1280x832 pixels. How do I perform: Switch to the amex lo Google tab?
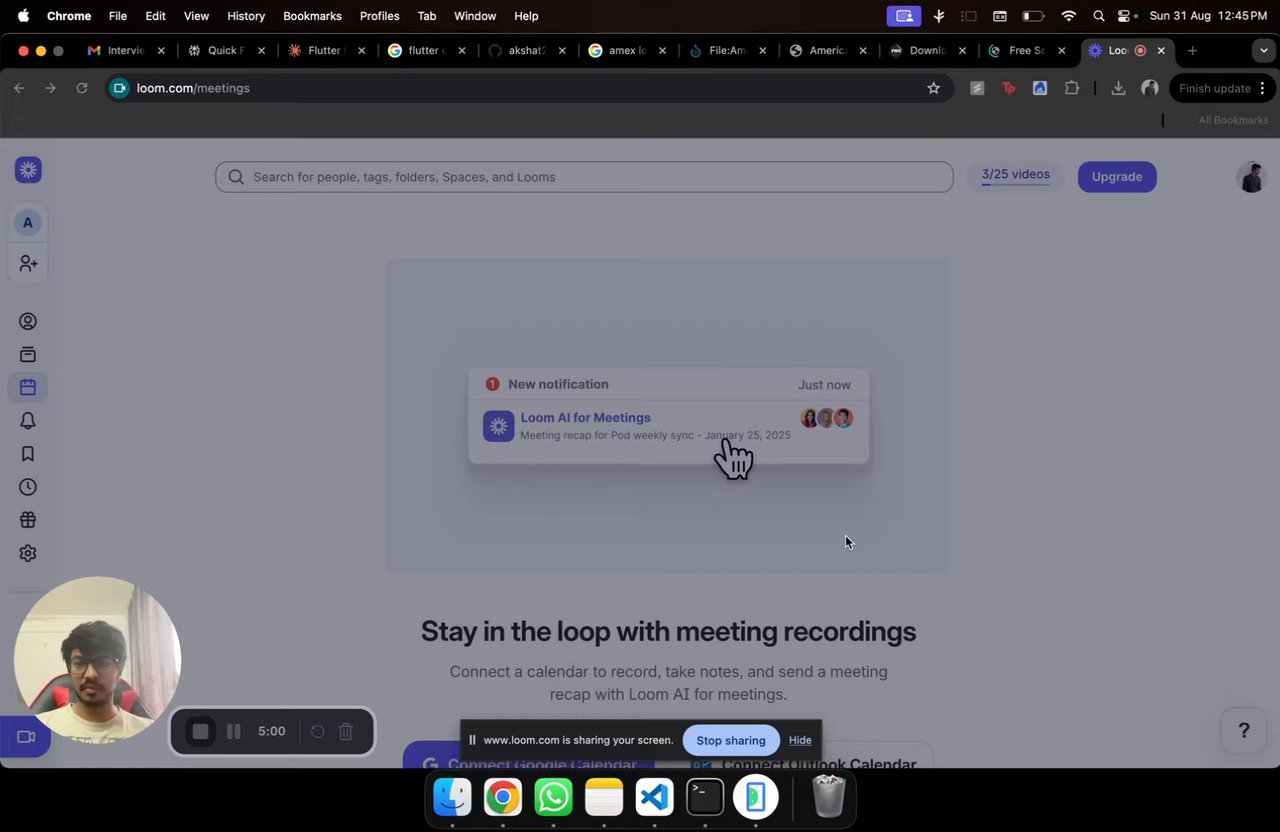(625, 50)
